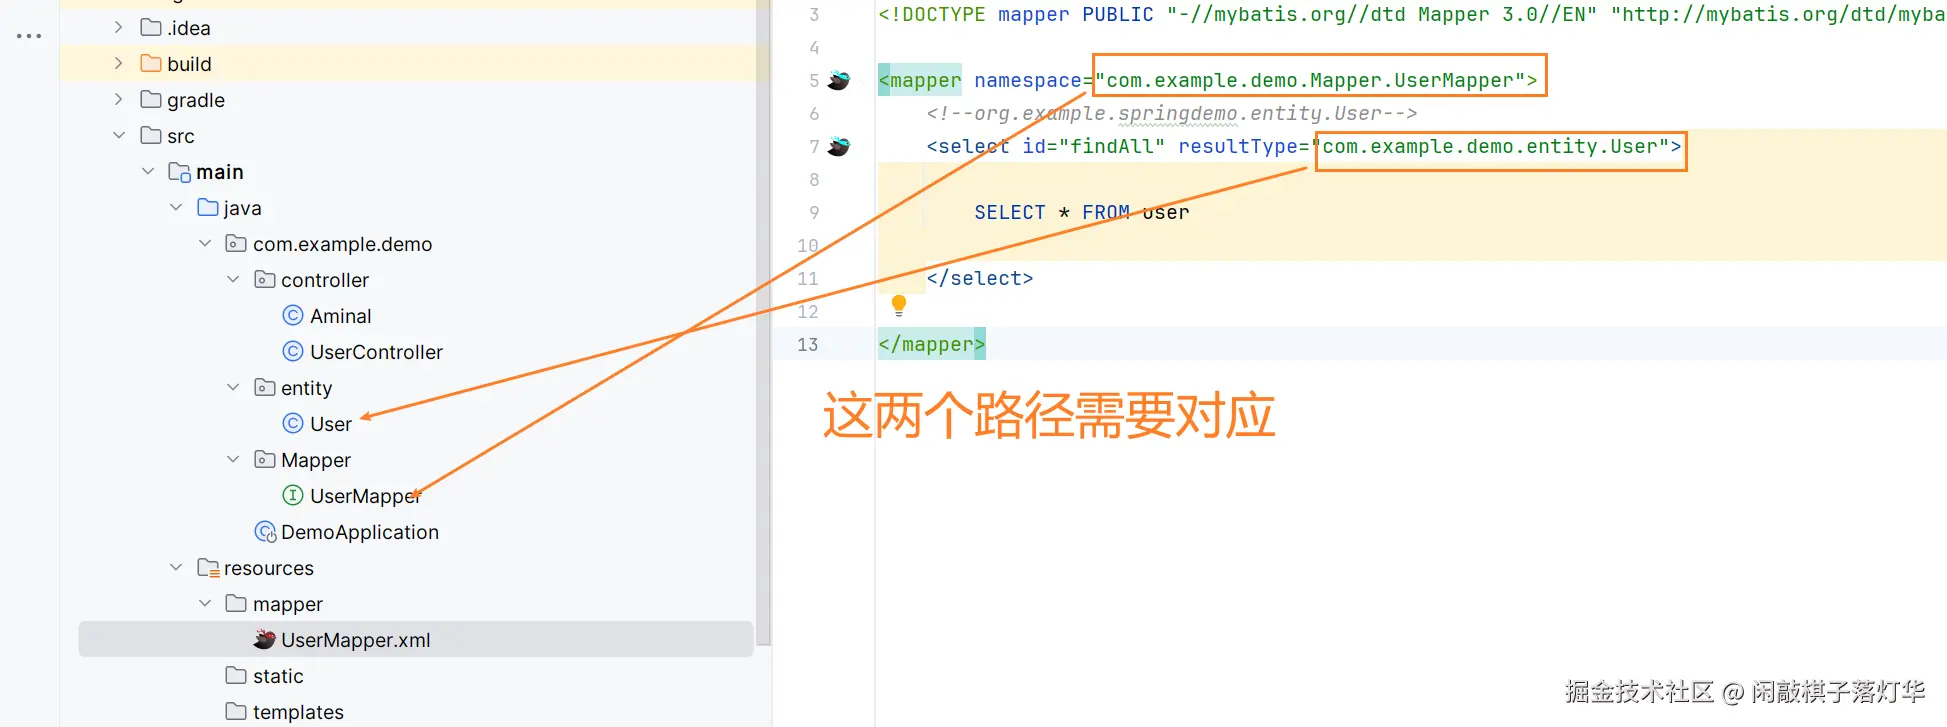This screenshot has height=727, width=1947.
Task: Collapse the entity package
Action: pos(233,387)
